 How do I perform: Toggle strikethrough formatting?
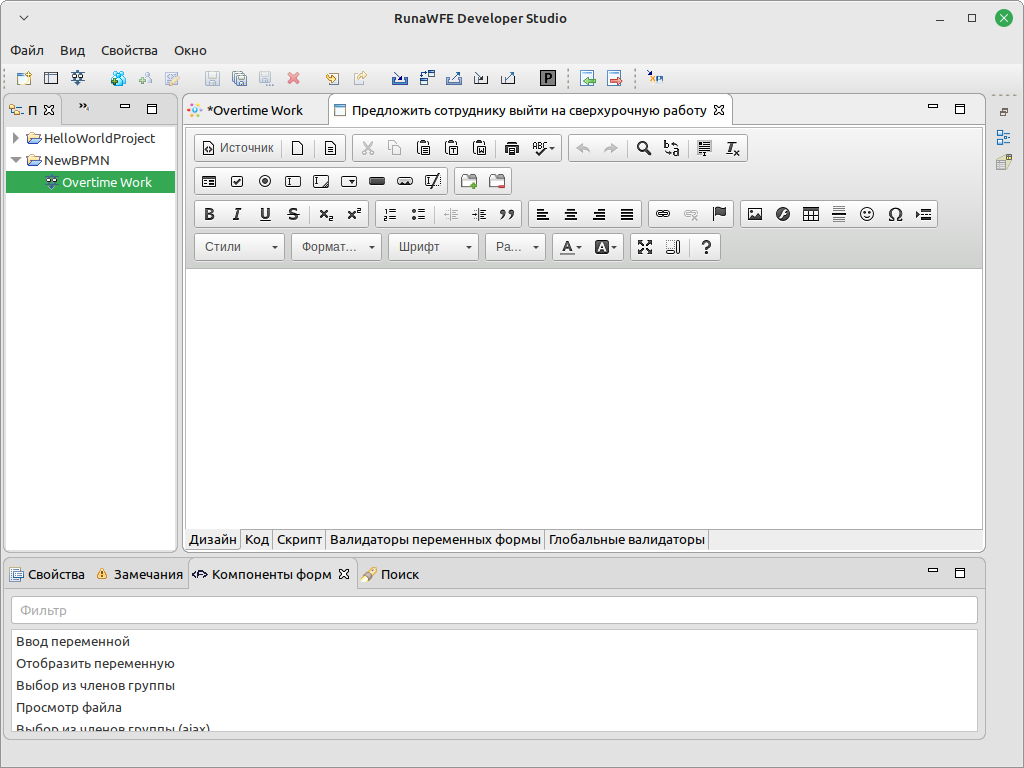coord(293,214)
